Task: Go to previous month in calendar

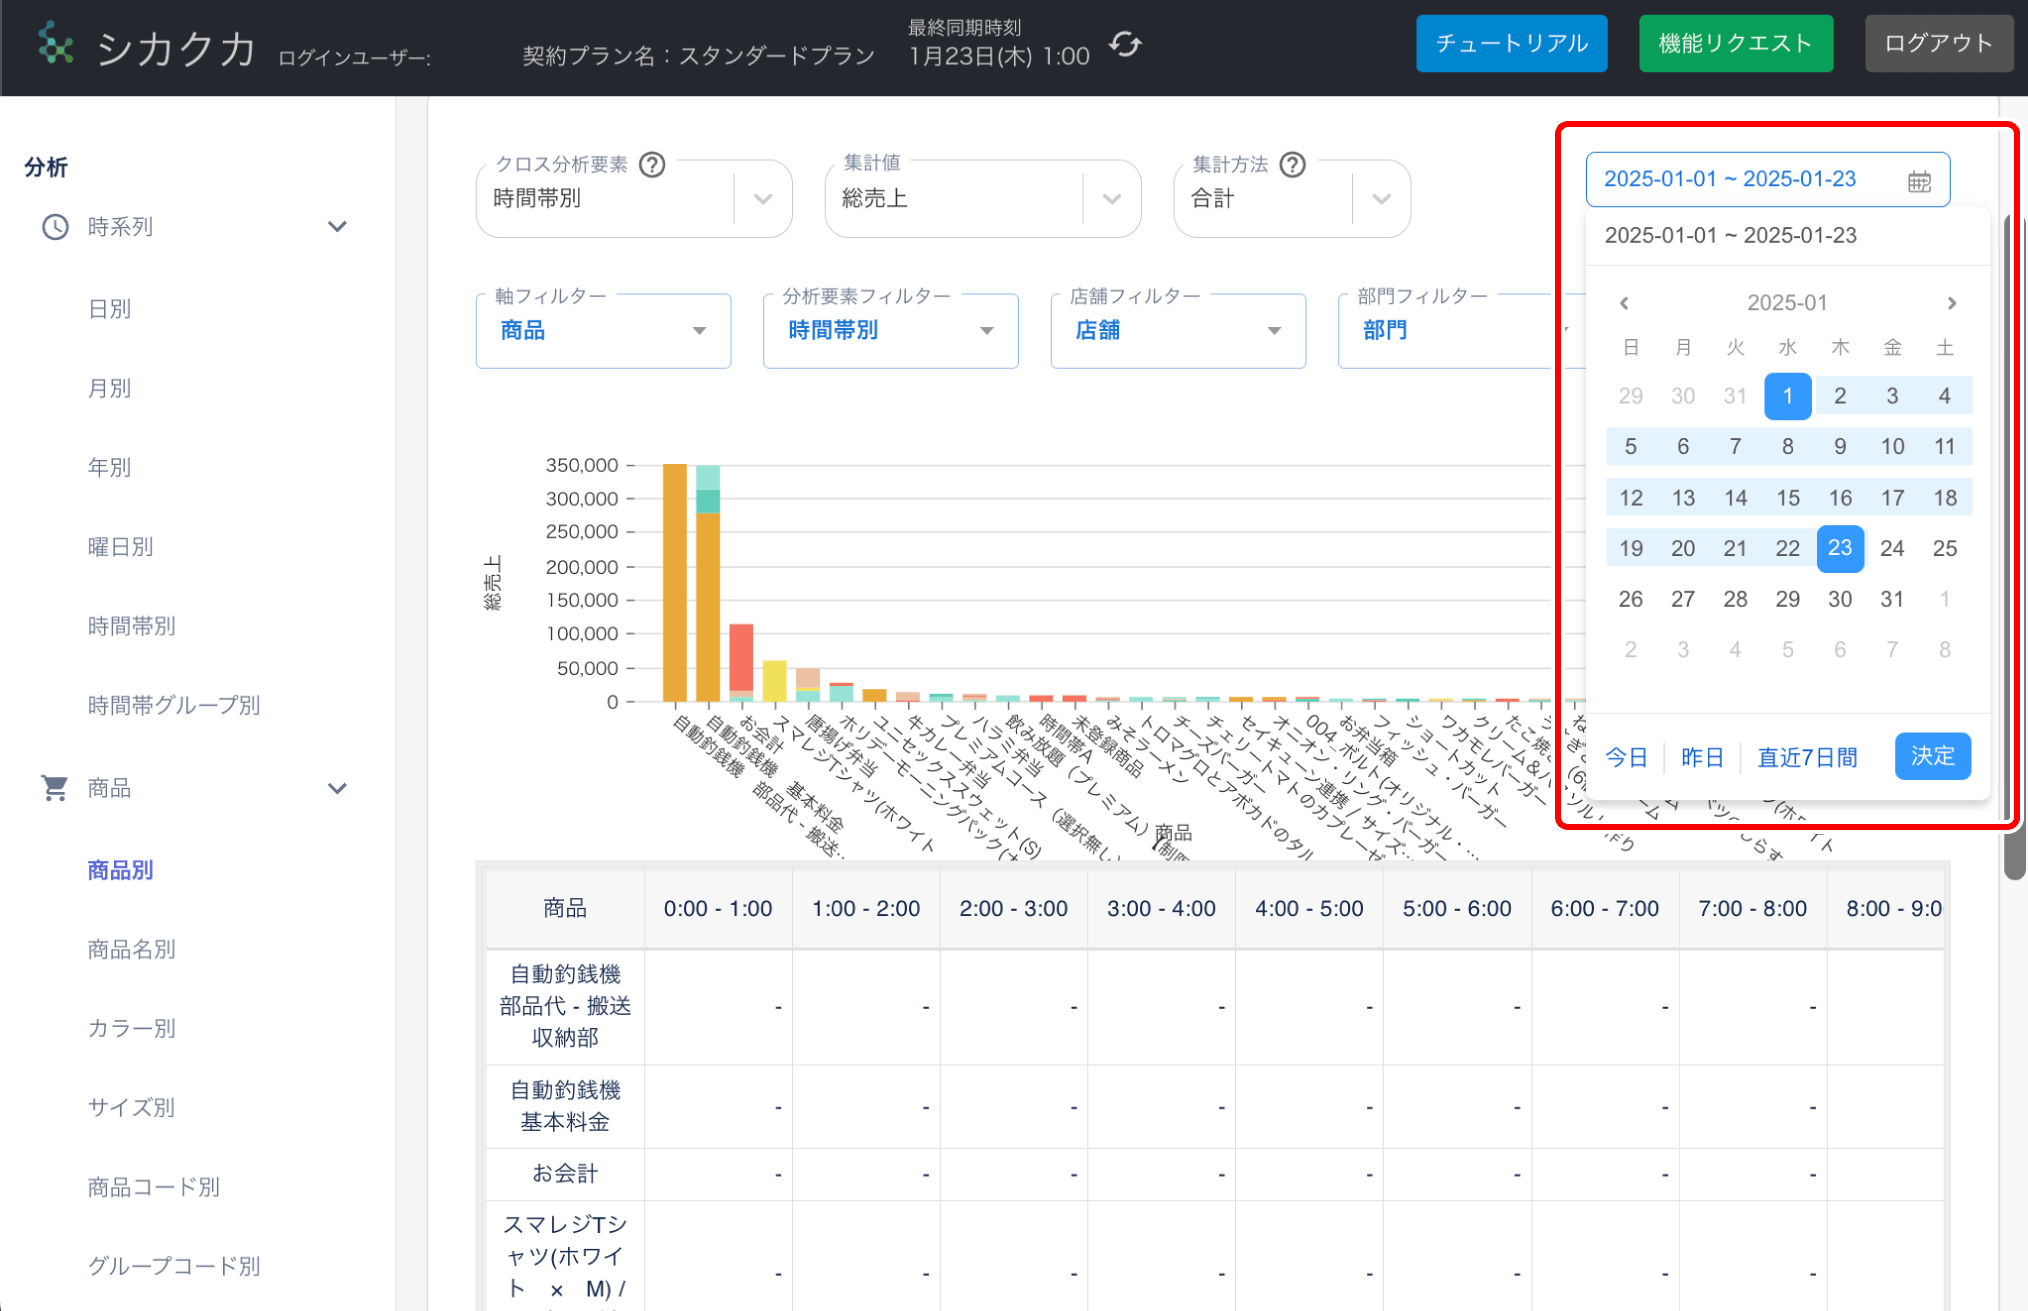Action: [x=1624, y=303]
